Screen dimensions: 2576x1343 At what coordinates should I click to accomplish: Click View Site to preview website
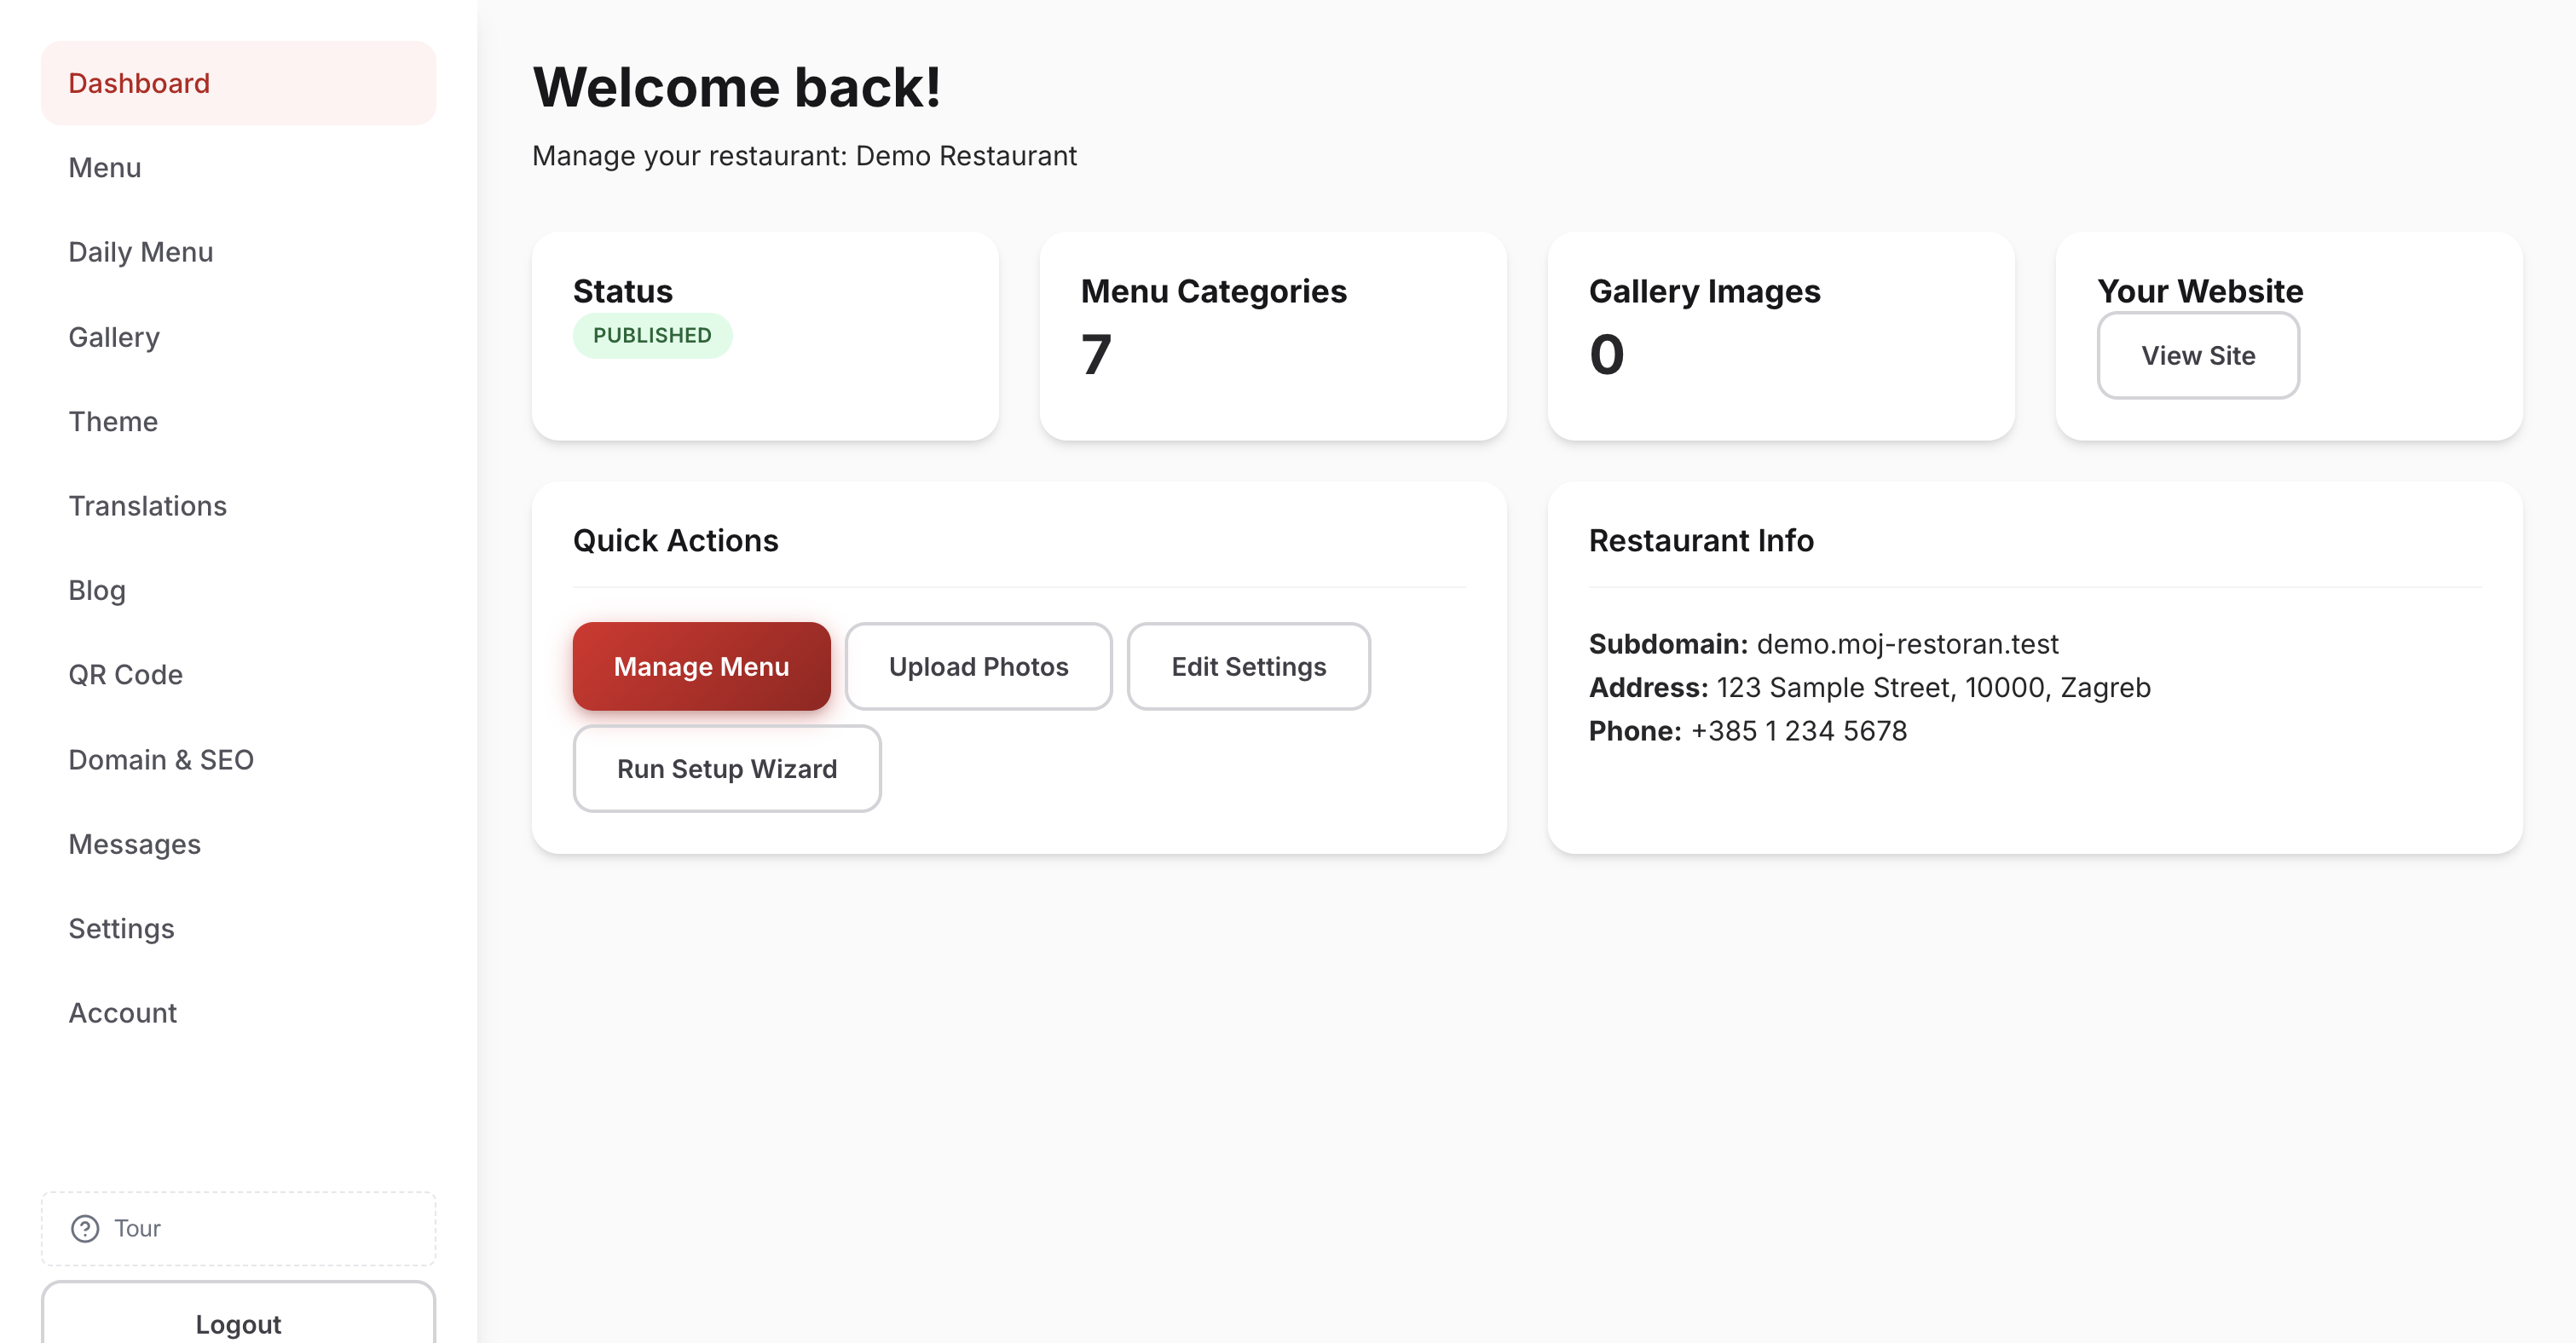2198,356
